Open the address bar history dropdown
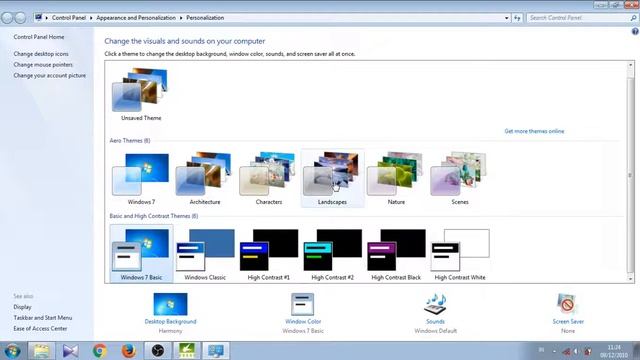Viewport: 640px width, 360px height. point(507,18)
